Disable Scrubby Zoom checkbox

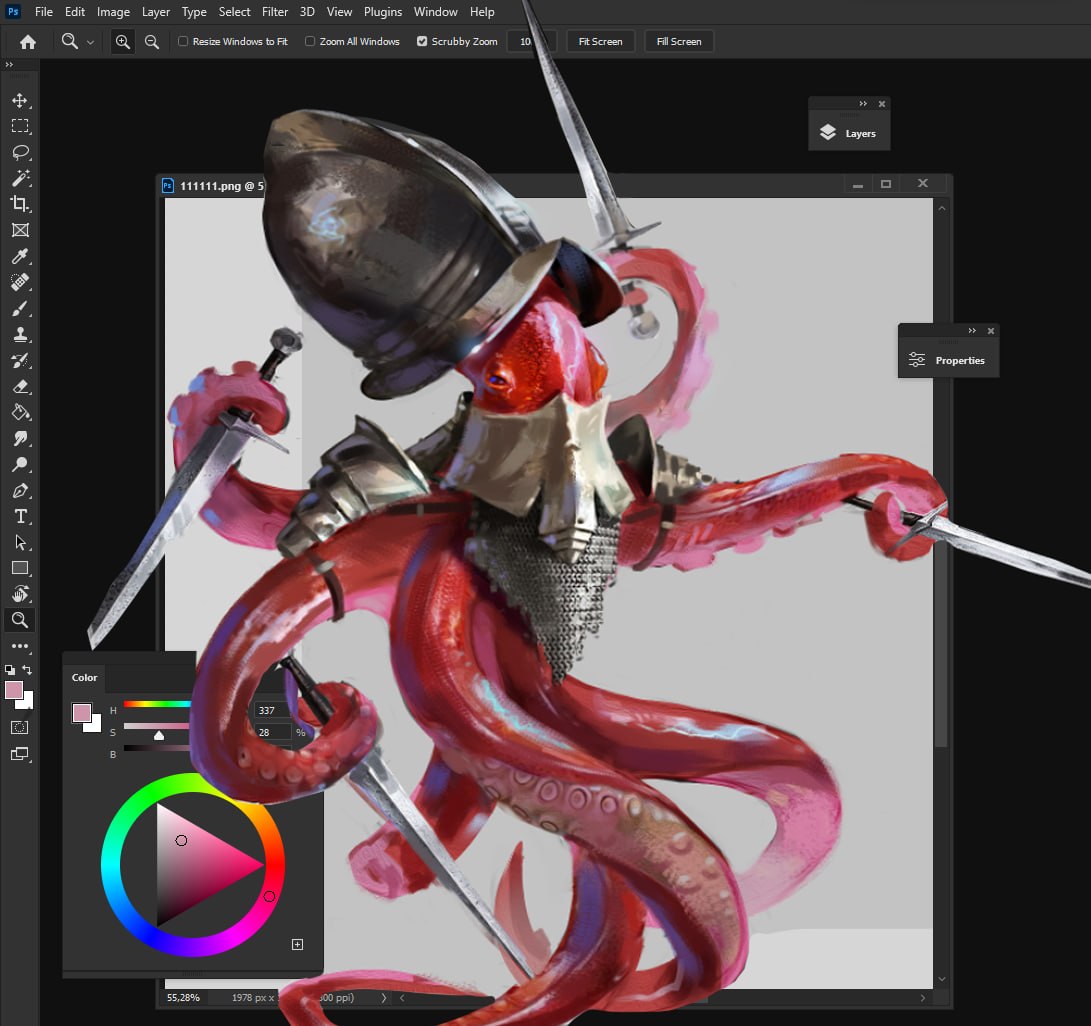[x=422, y=41]
